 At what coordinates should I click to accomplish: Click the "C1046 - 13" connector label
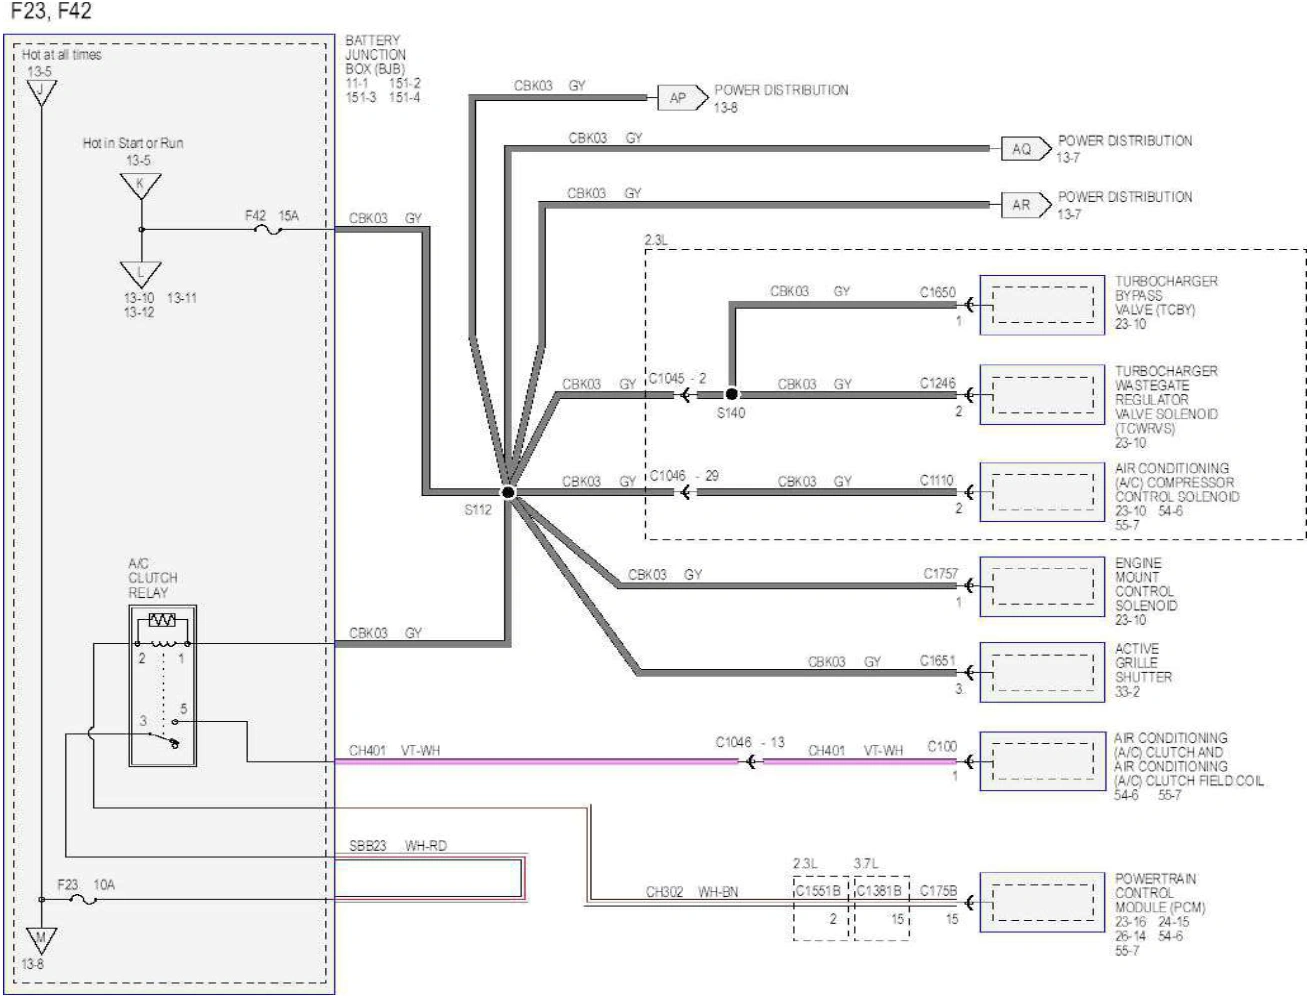pyautogui.click(x=750, y=743)
